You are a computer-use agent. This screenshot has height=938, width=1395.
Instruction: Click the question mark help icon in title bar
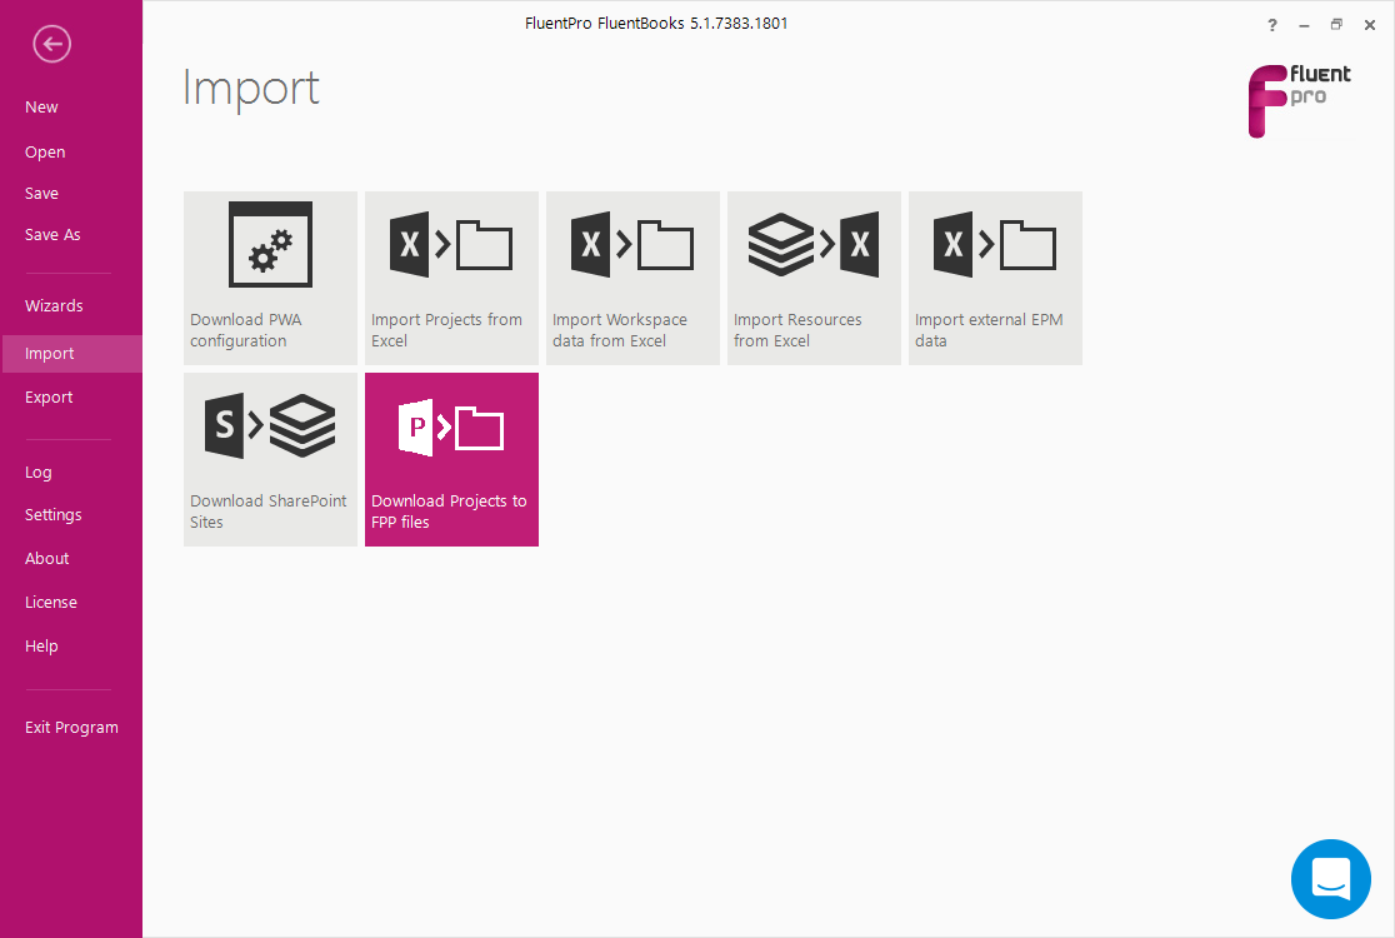(1272, 25)
